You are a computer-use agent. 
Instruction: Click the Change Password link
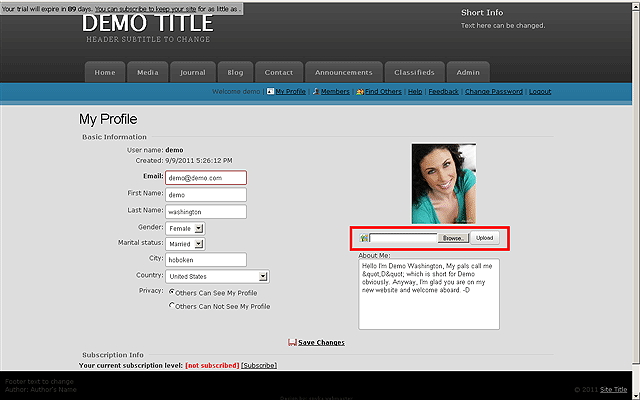[493, 91]
